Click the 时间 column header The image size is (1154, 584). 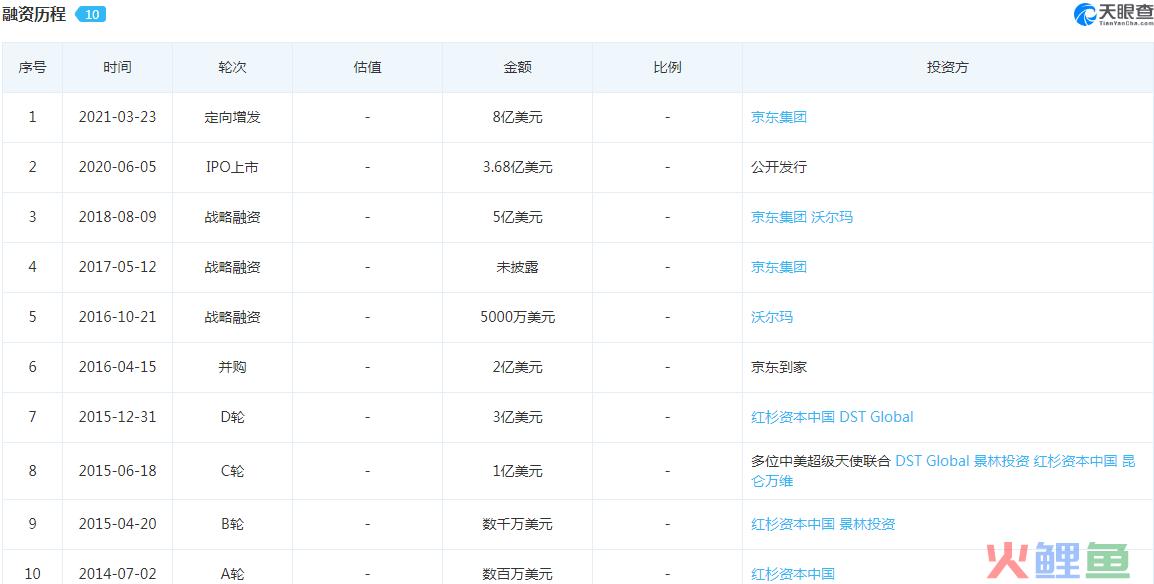(x=118, y=67)
